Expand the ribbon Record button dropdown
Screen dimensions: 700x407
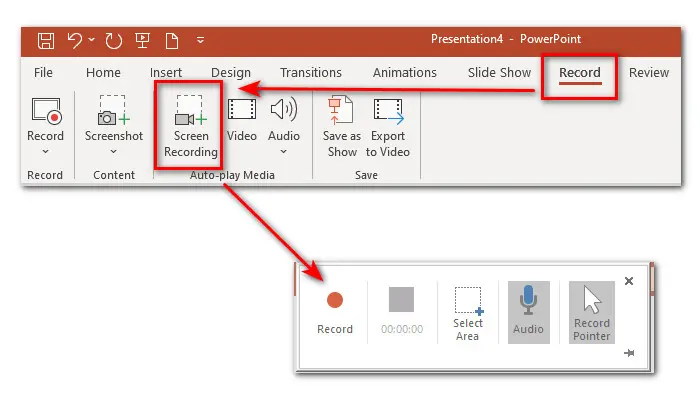[x=46, y=152]
